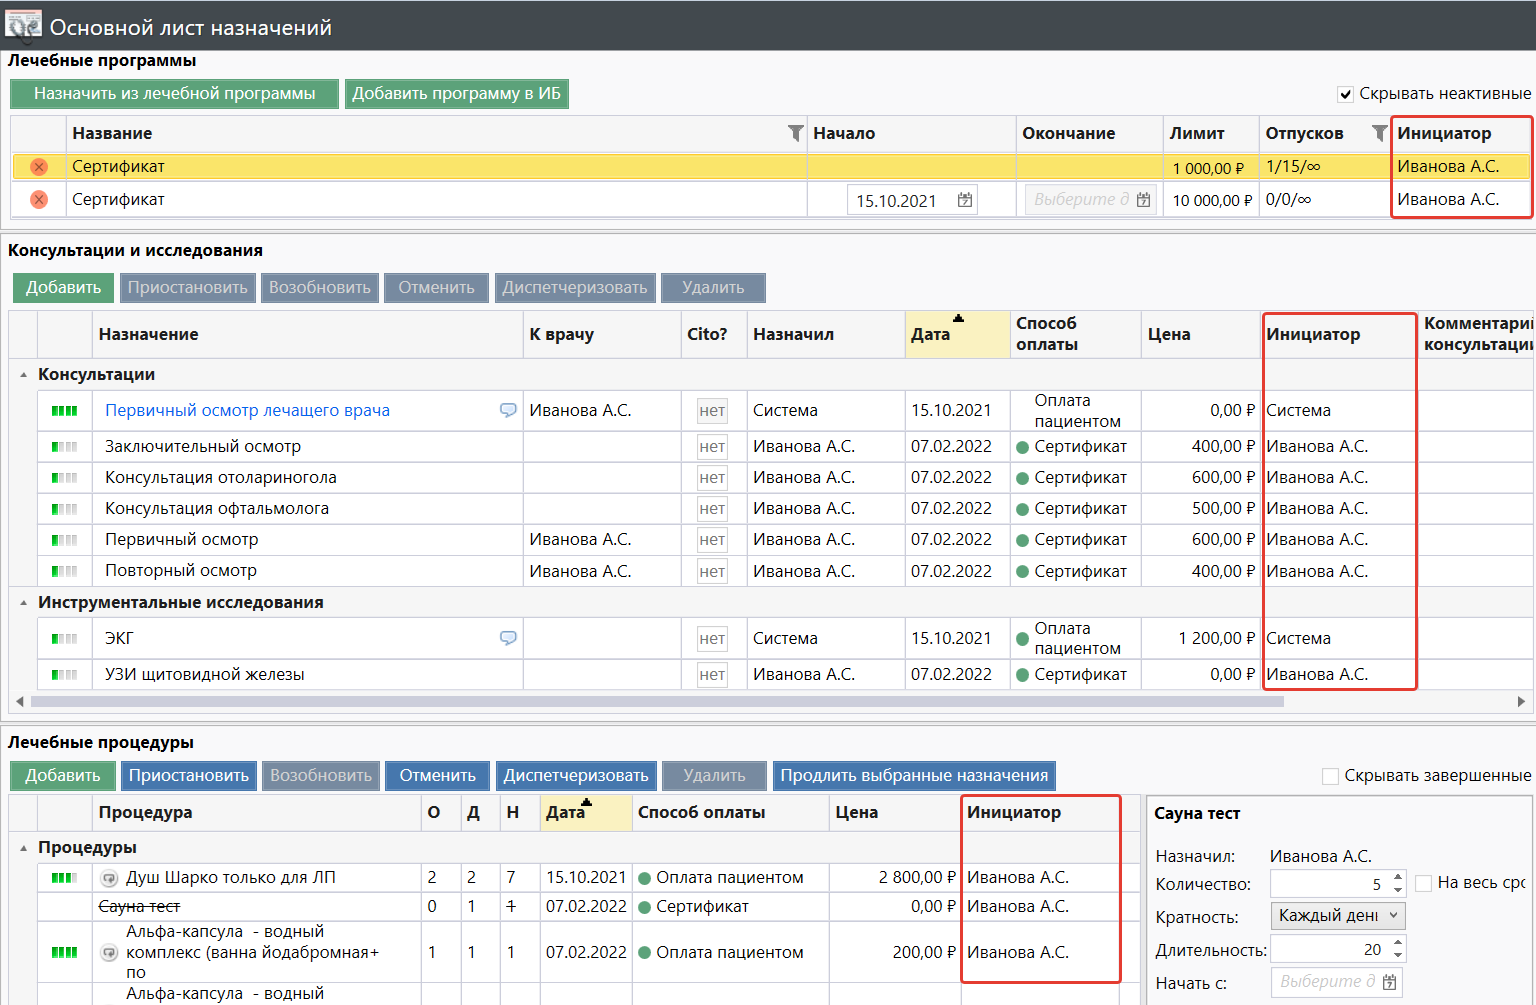Click the procedure icon beside Душ Шарко
1536x1005 pixels.
click(x=110, y=878)
